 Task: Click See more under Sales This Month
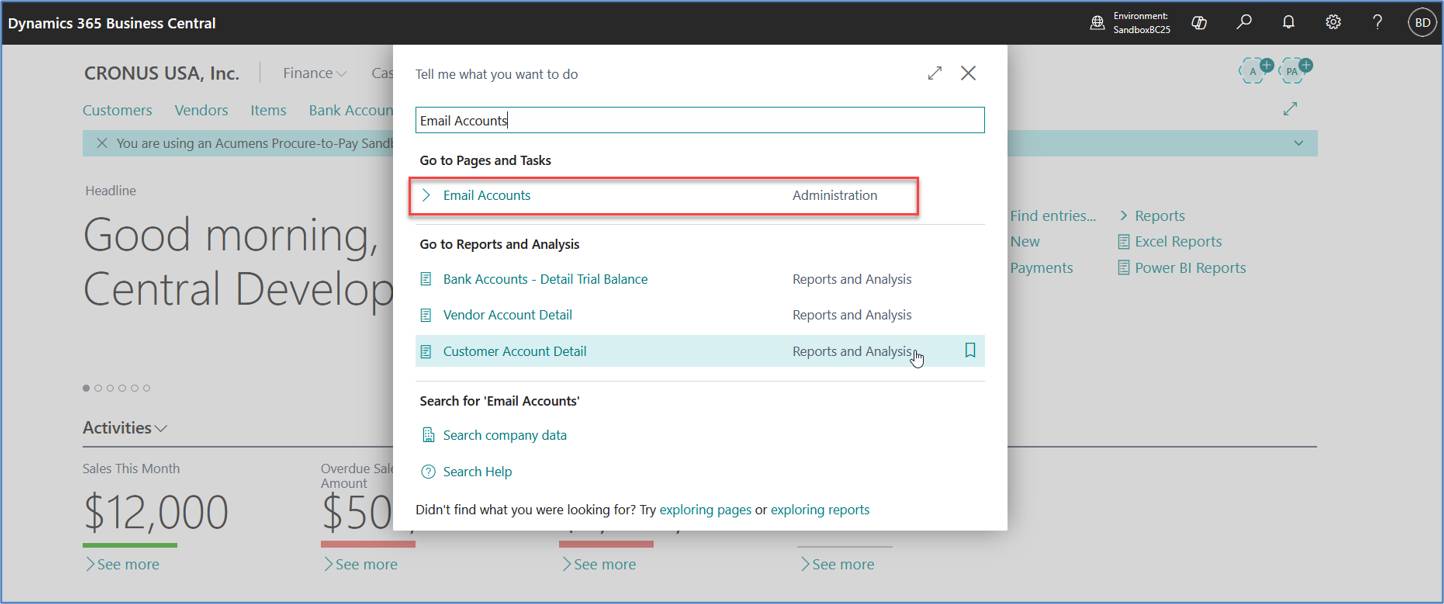tap(121, 564)
